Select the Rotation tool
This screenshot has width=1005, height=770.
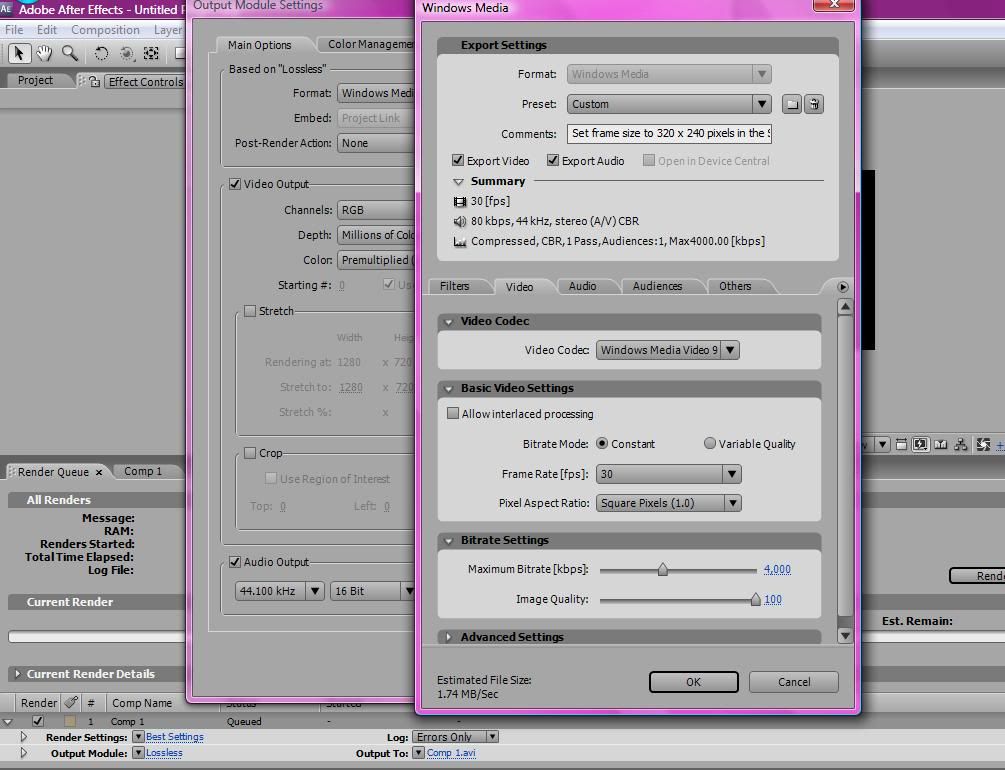102,53
